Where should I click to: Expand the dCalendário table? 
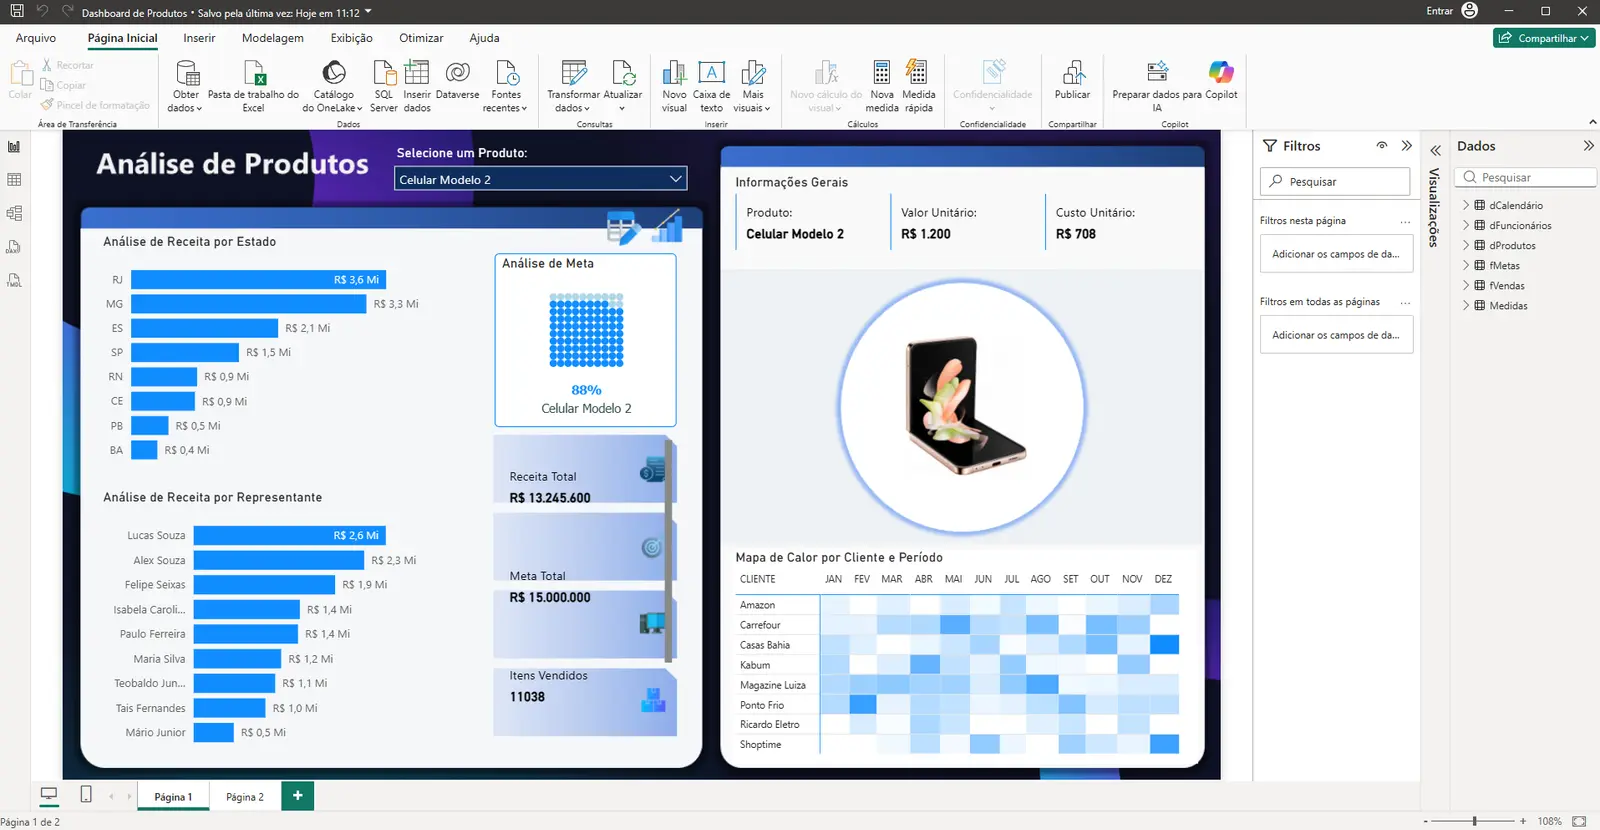1467,205
